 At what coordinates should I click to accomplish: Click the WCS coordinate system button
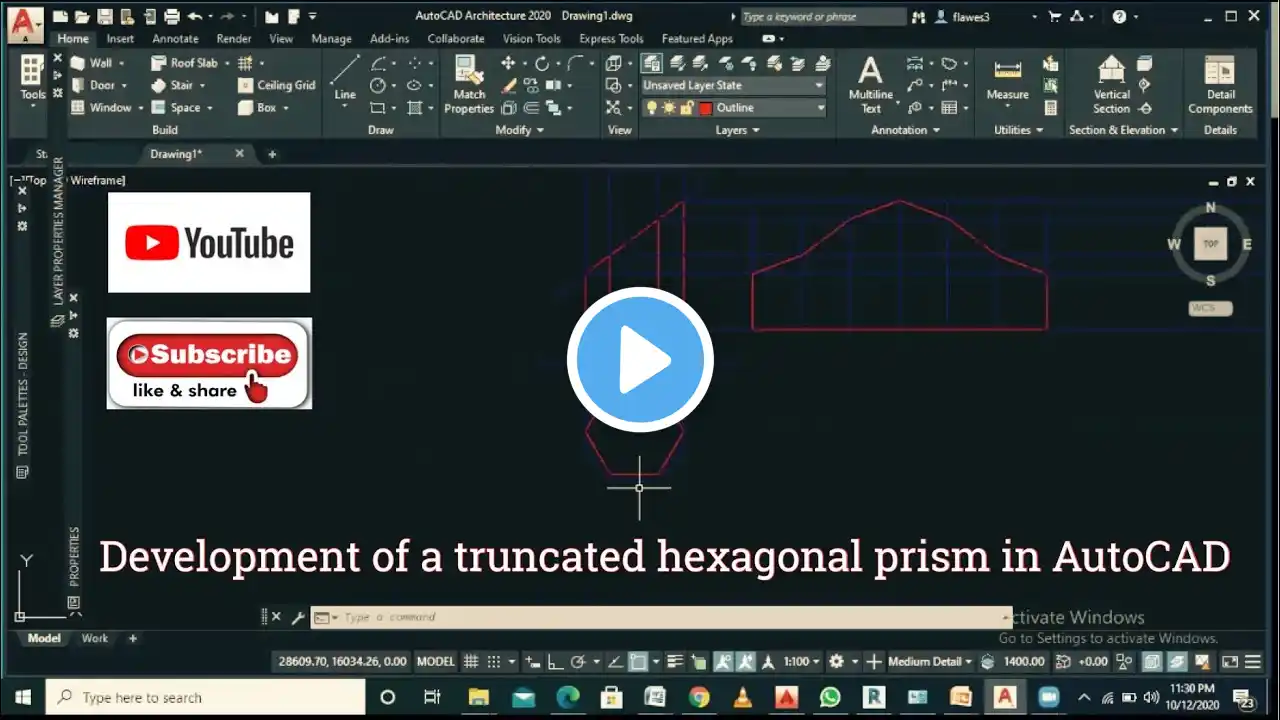coord(1210,308)
